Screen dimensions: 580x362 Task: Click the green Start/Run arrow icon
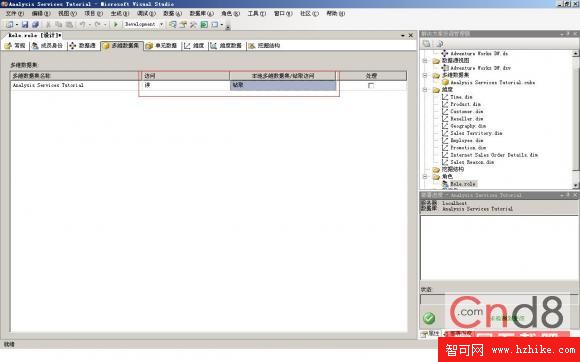click(x=115, y=24)
